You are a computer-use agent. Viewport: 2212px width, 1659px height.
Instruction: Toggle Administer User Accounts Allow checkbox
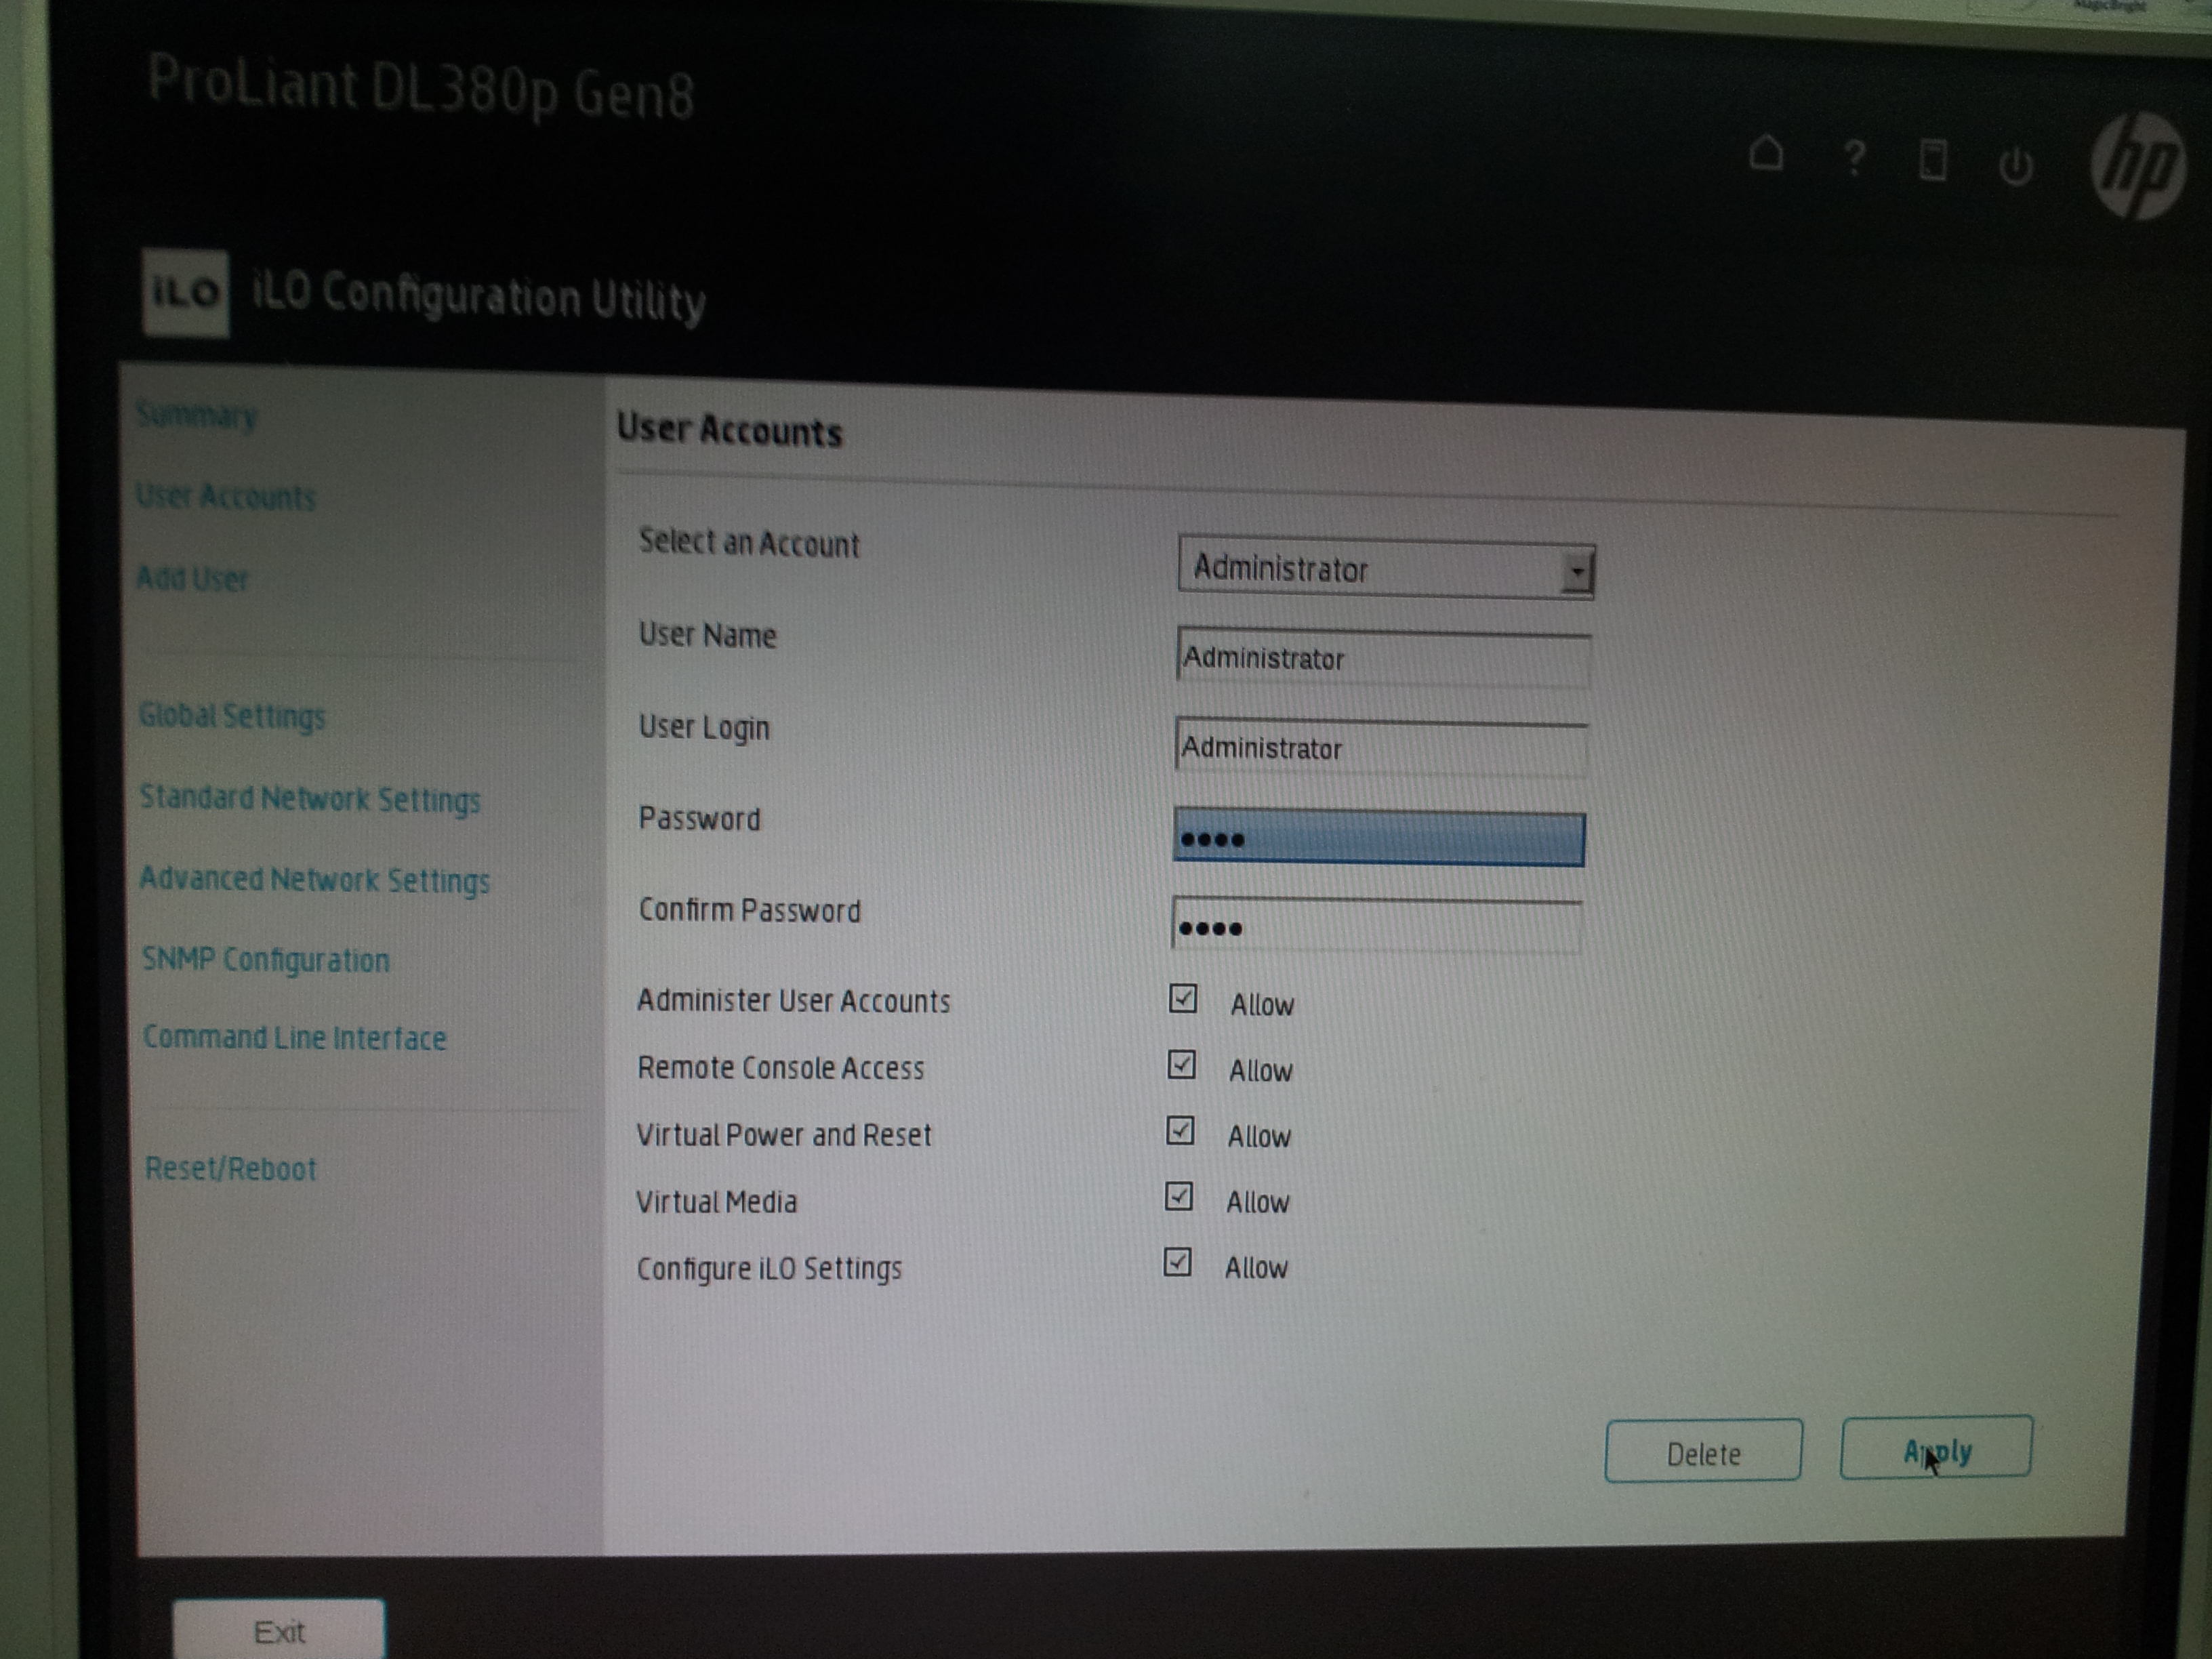point(1183,998)
